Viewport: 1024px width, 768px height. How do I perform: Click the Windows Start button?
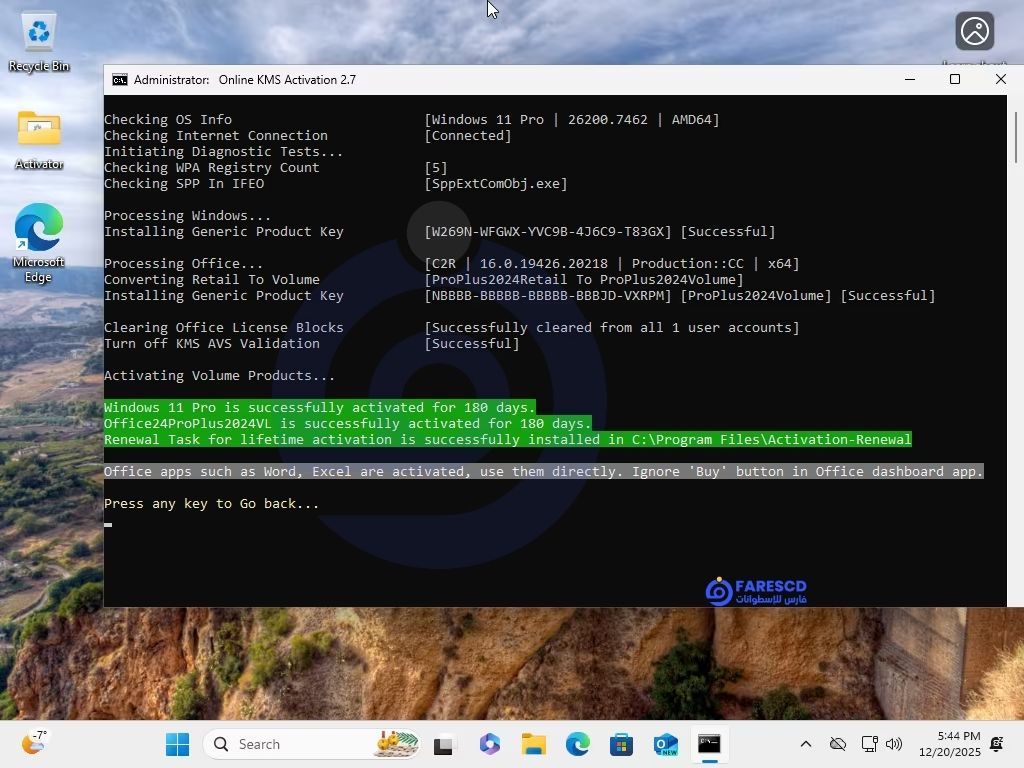(177, 745)
